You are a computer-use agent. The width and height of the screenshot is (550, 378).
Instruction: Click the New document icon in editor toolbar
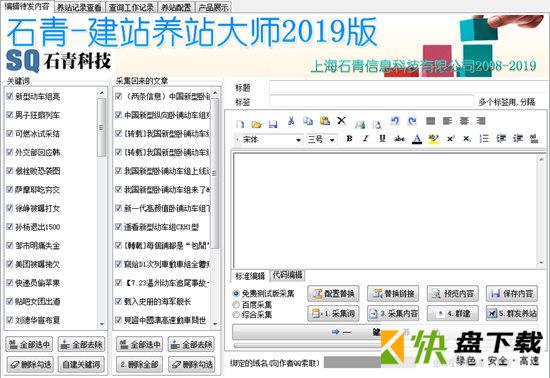(240, 124)
